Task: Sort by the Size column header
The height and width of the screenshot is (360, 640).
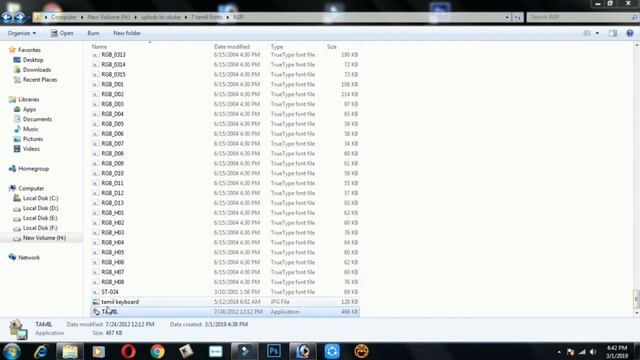Action: tap(331, 47)
